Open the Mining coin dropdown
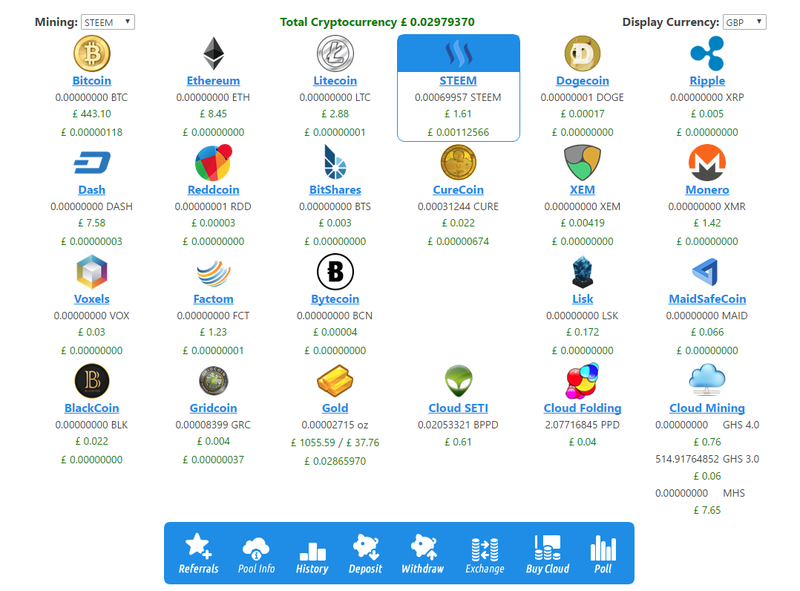Image resolution: width=800 pixels, height=591 pixels. [x=108, y=22]
